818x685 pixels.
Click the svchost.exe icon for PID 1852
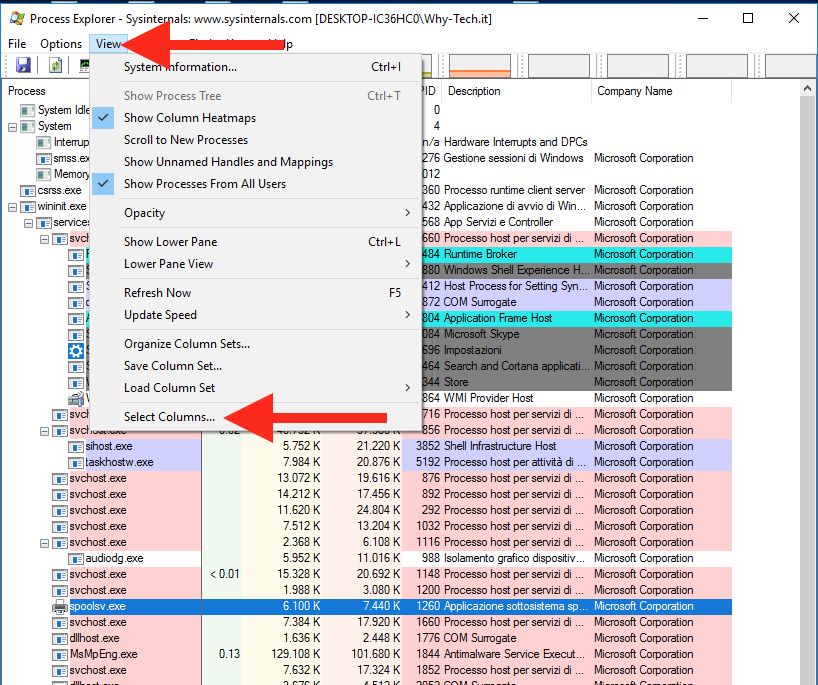[60, 670]
